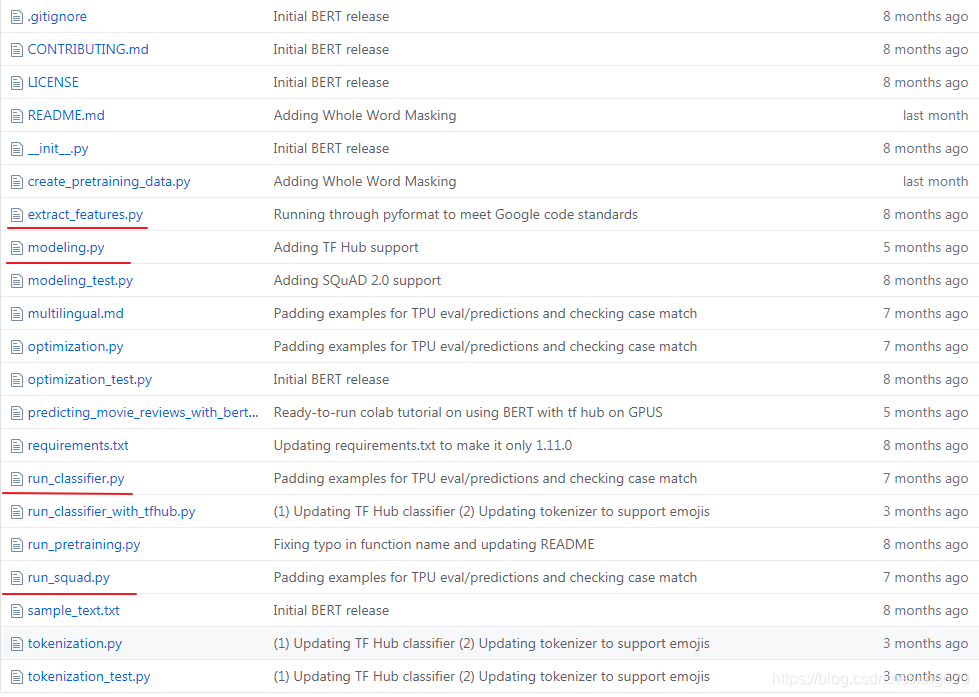Click the file icon next to modeling.py
Image resolution: width=979 pixels, height=697 pixels.
click(17, 249)
